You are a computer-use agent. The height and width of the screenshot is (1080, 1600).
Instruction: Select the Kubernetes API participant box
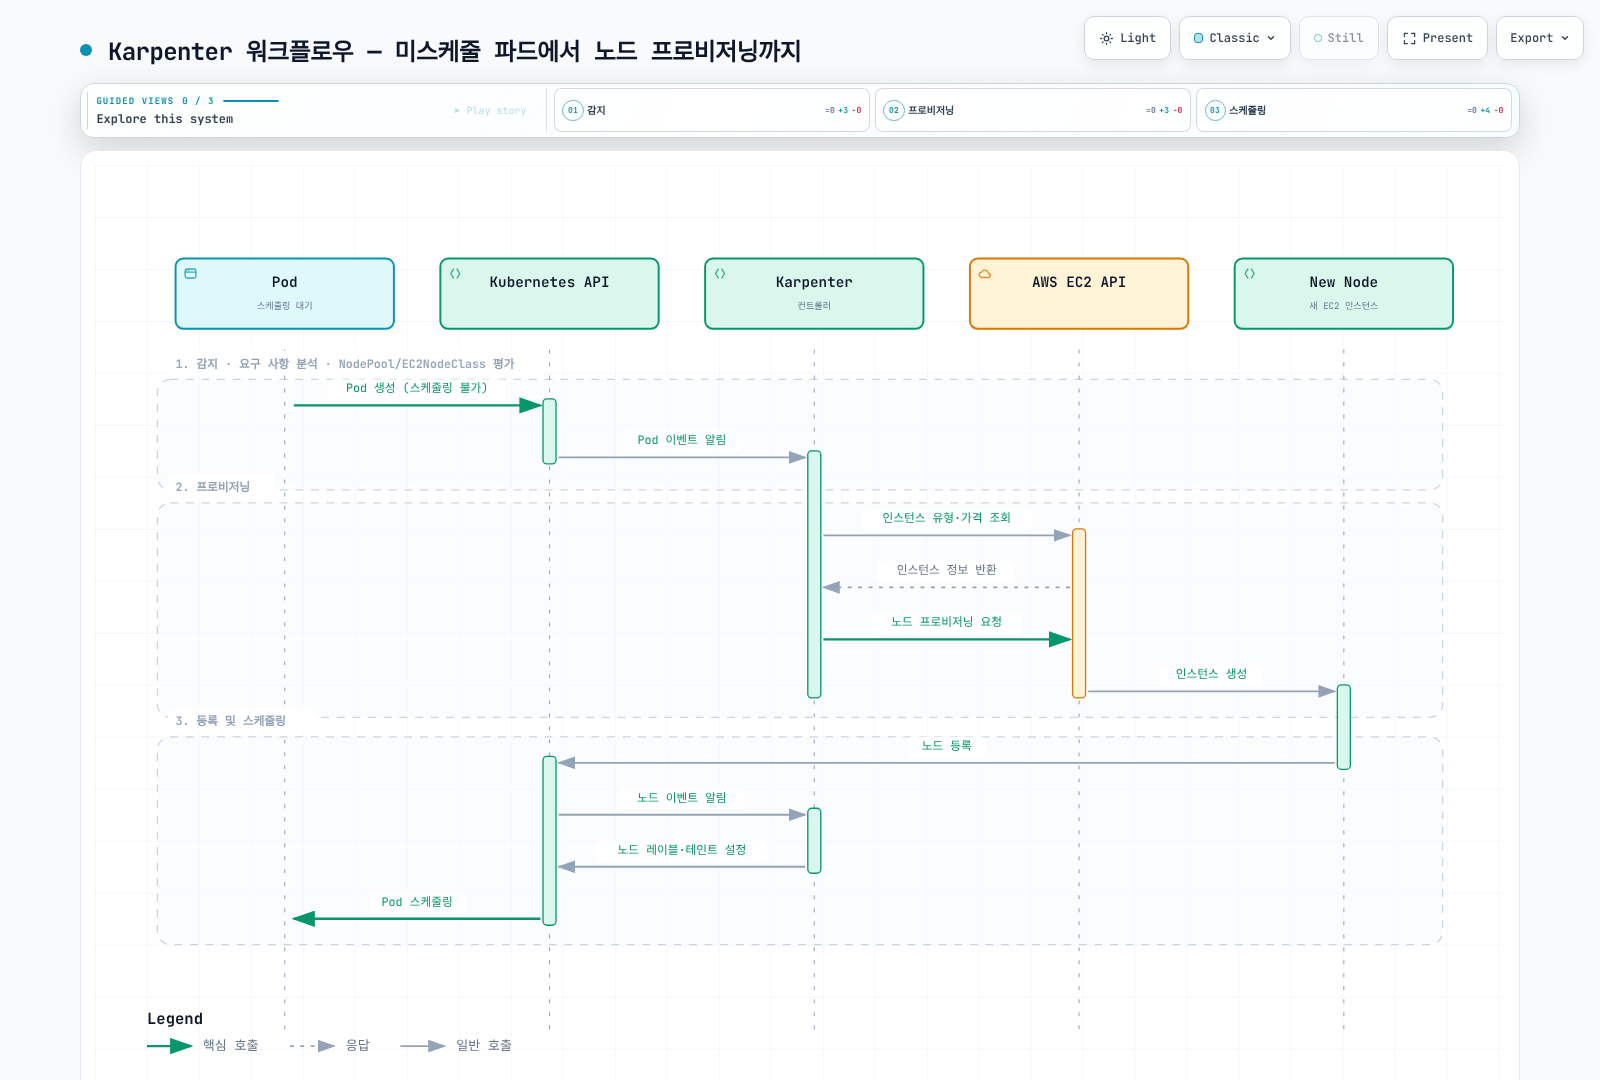coord(549,293)
